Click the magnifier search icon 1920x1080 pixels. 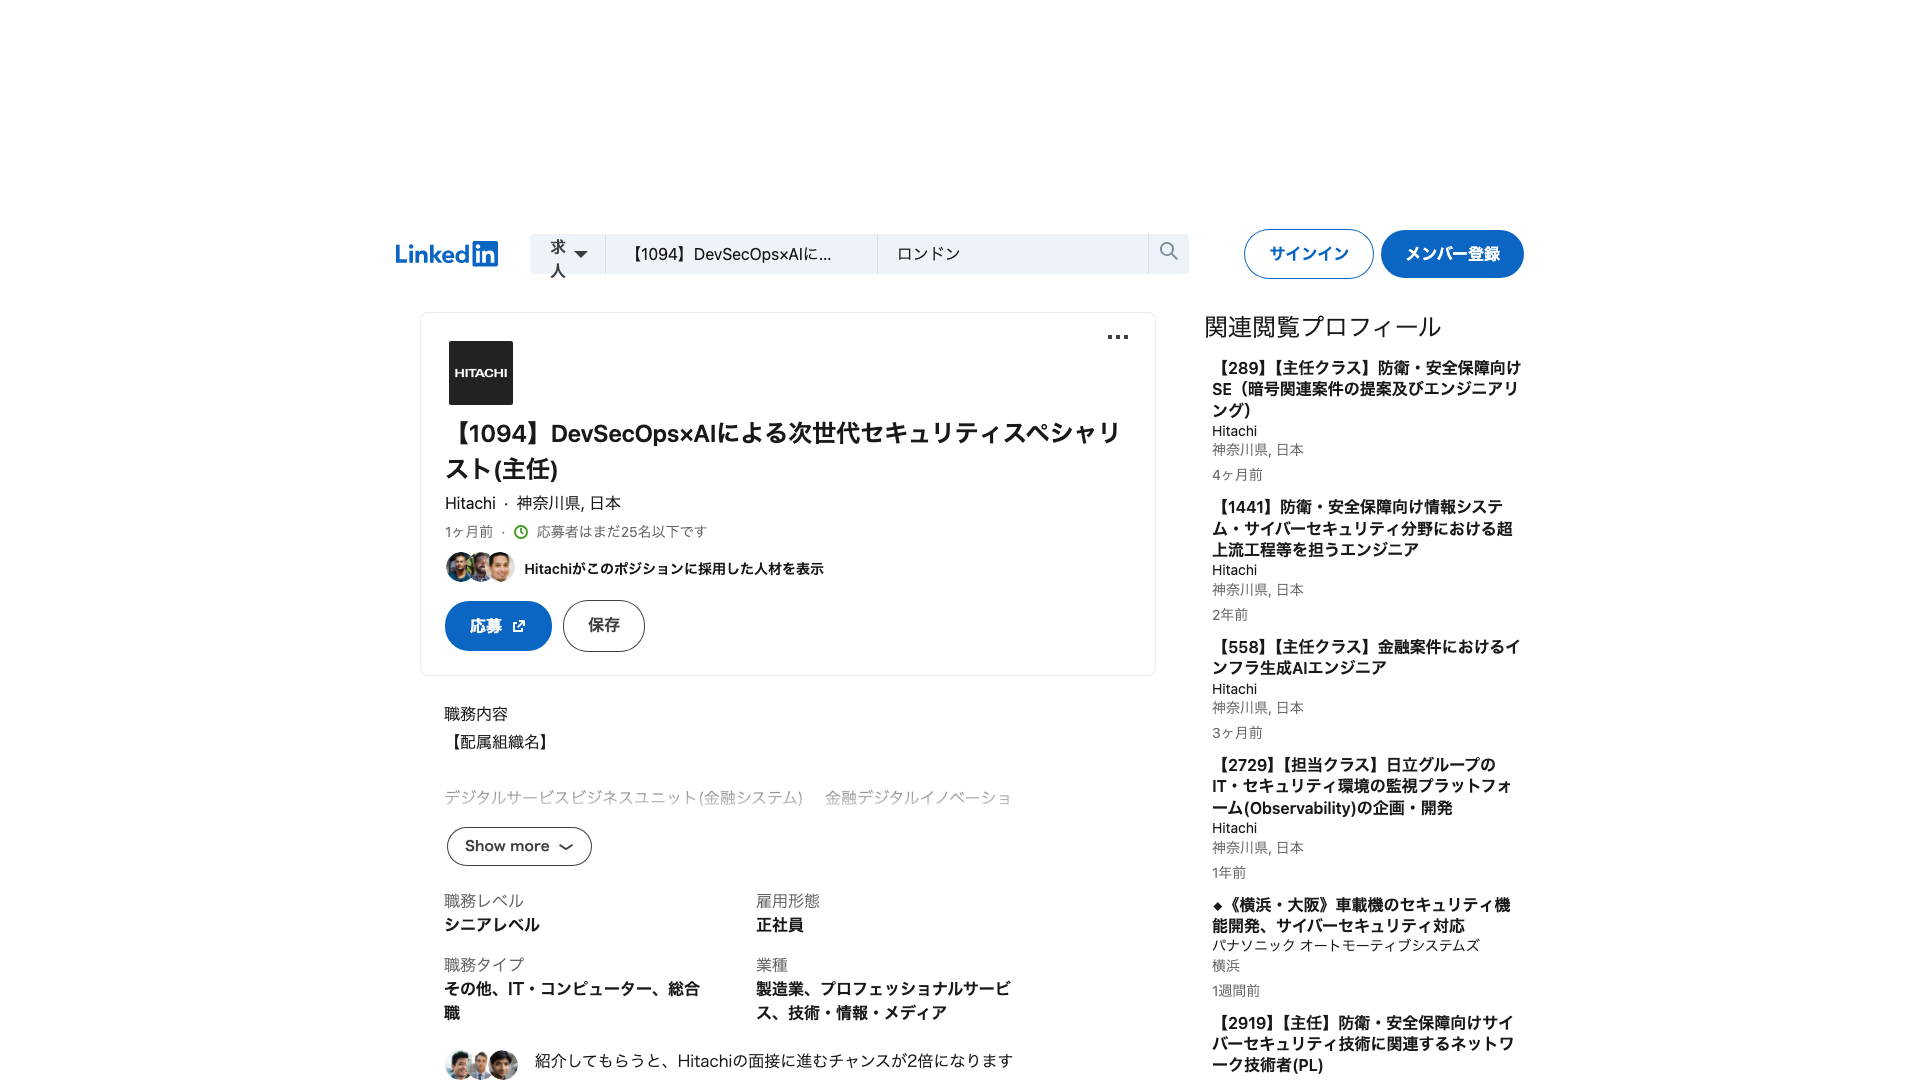point(1168,252)
